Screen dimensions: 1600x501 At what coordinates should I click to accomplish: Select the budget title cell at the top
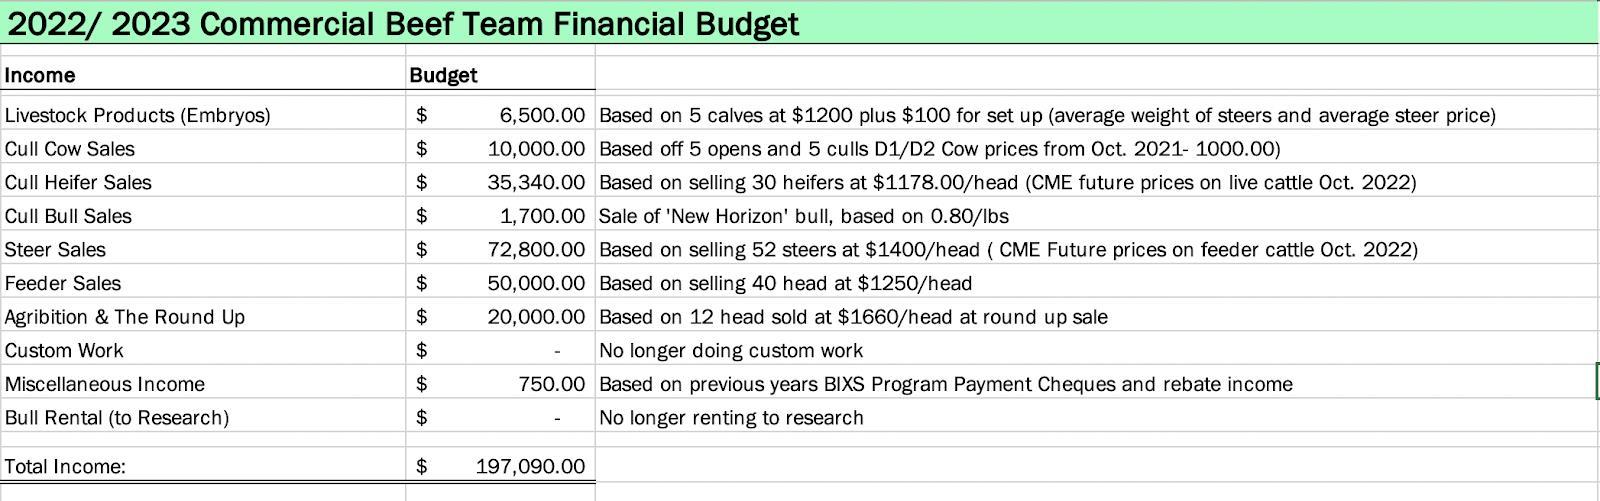402,23
